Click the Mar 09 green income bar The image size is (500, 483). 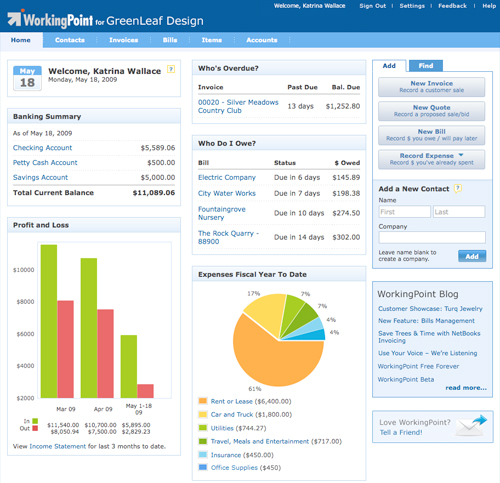49,321
